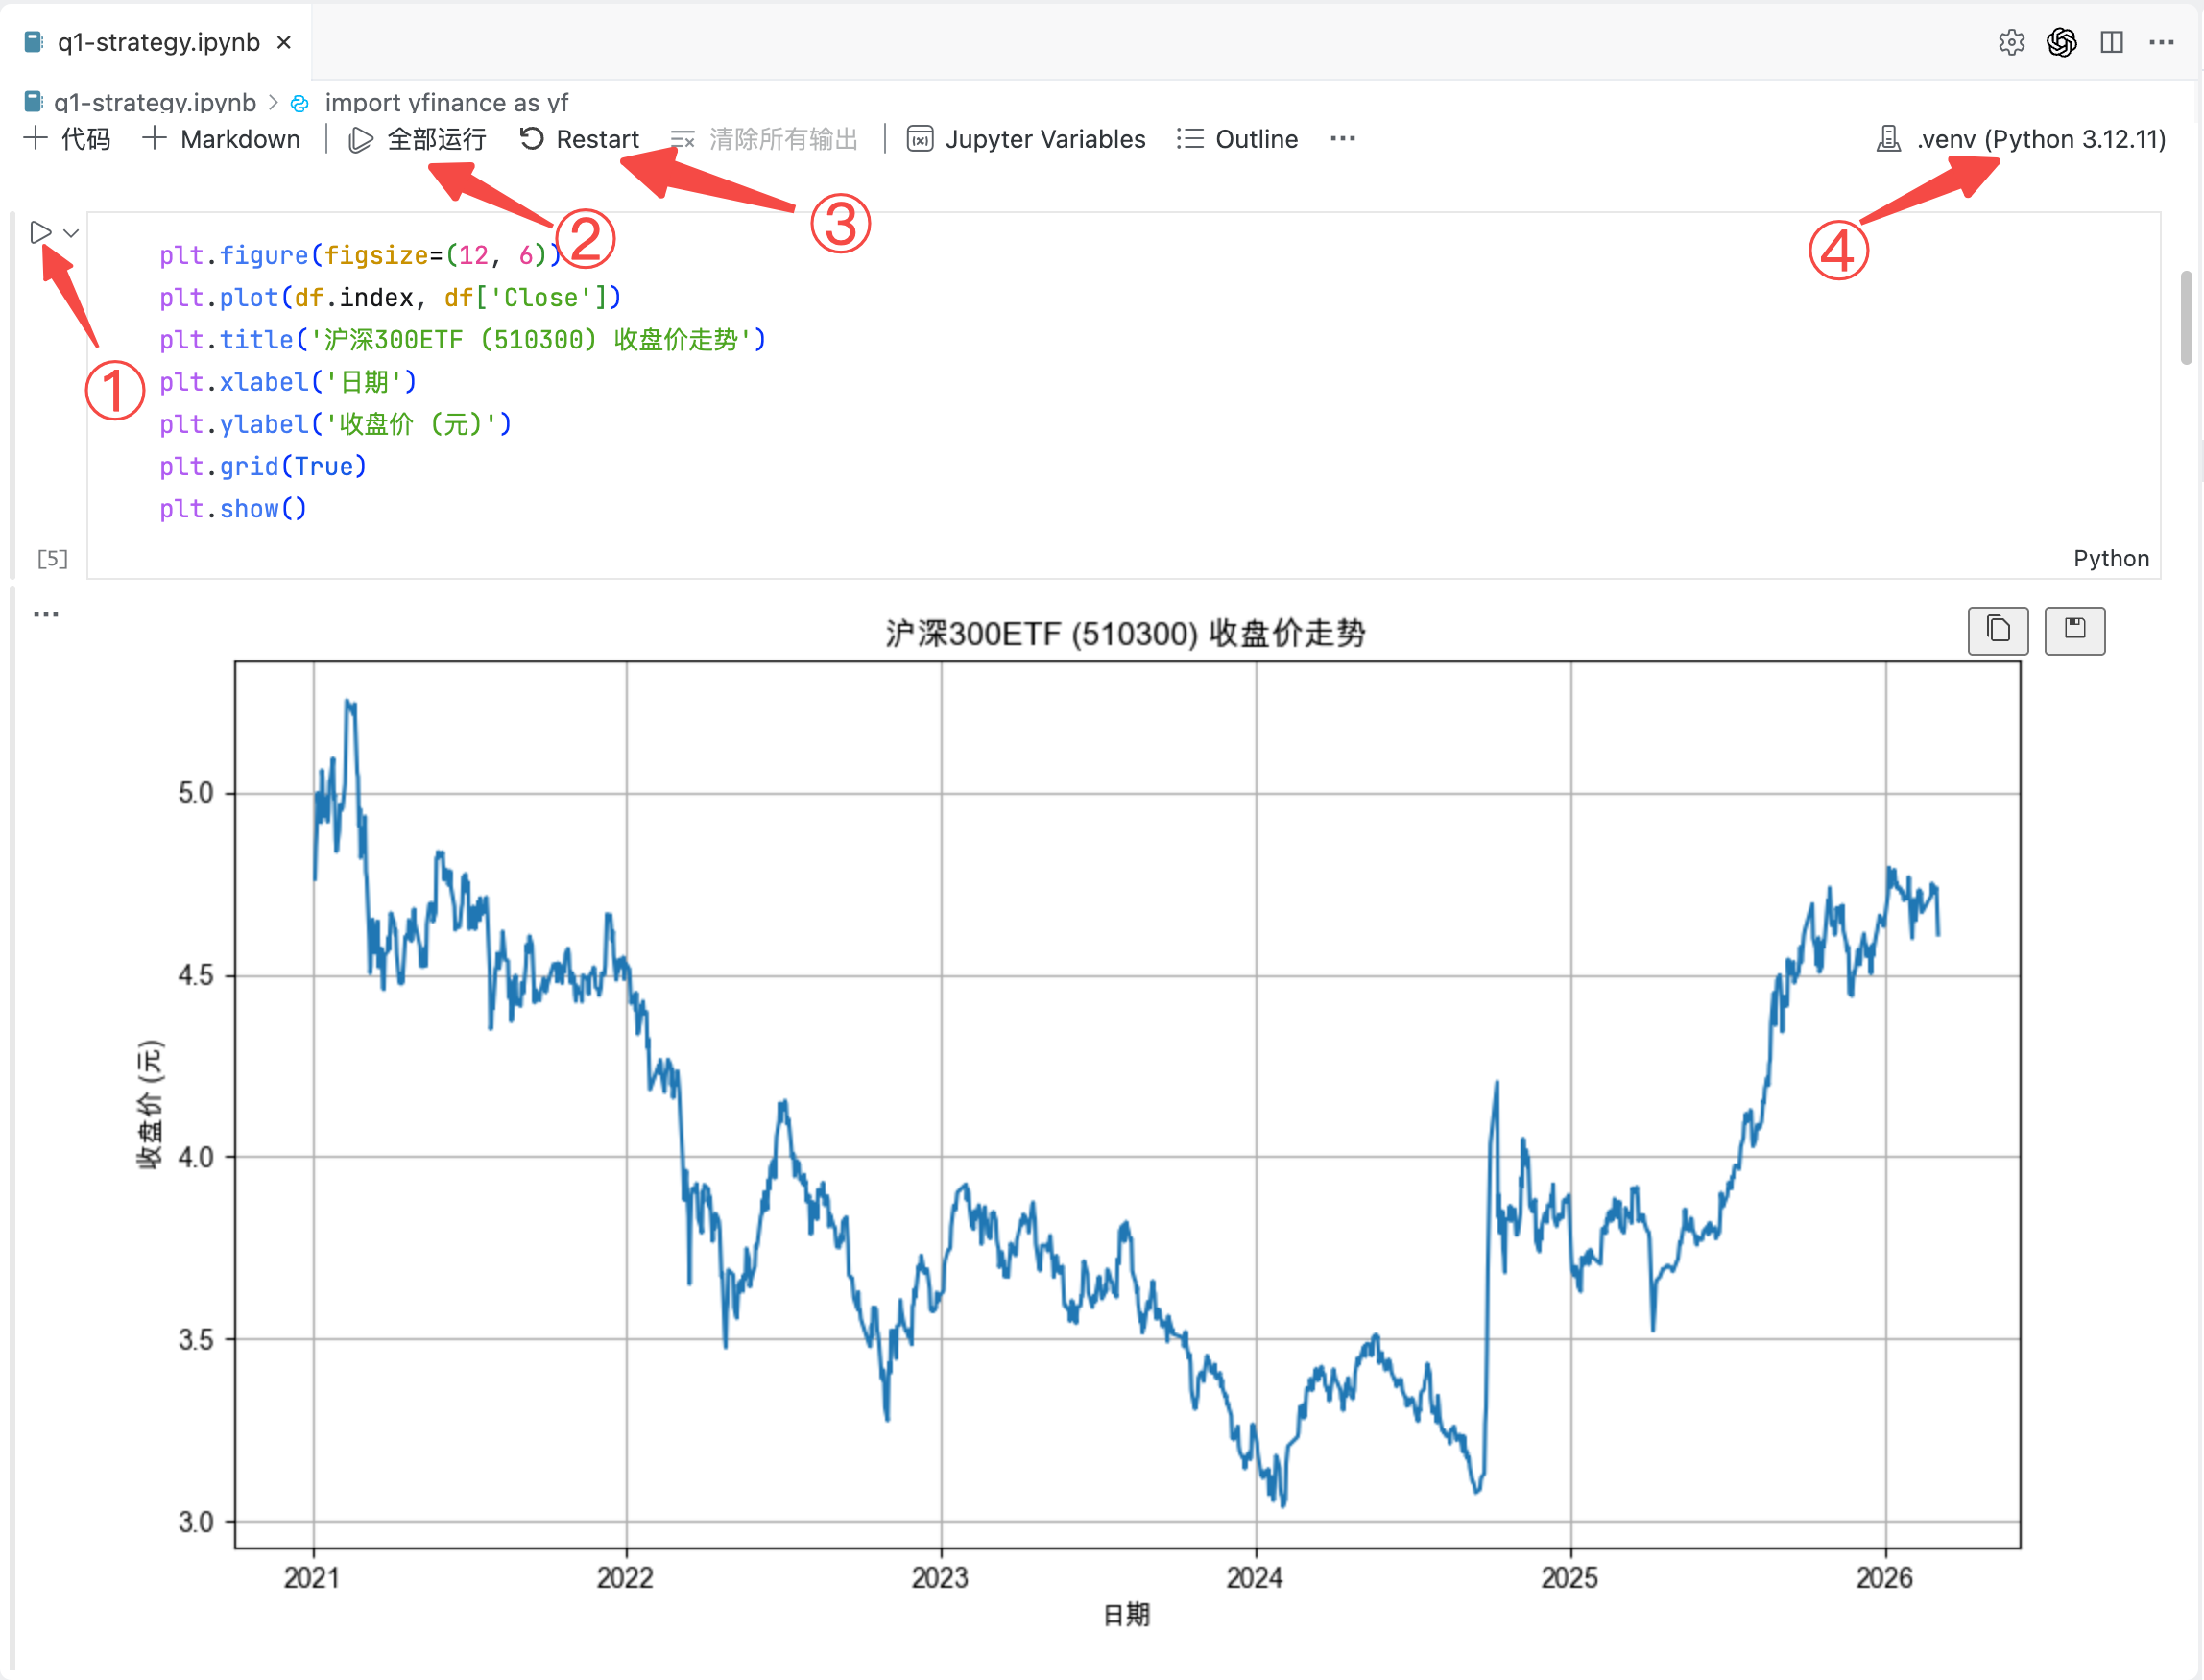
Task: Select the q1-strategy.ipynb tab
Action: (158, 42)
